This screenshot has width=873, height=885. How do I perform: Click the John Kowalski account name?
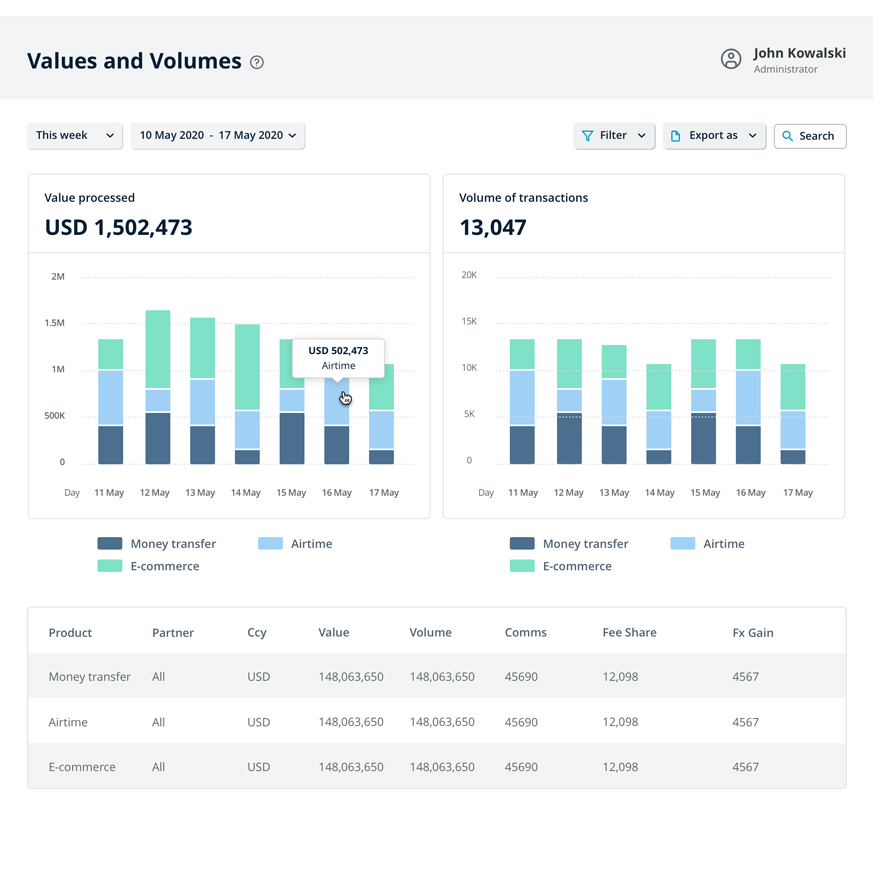[x=799, y=53]
